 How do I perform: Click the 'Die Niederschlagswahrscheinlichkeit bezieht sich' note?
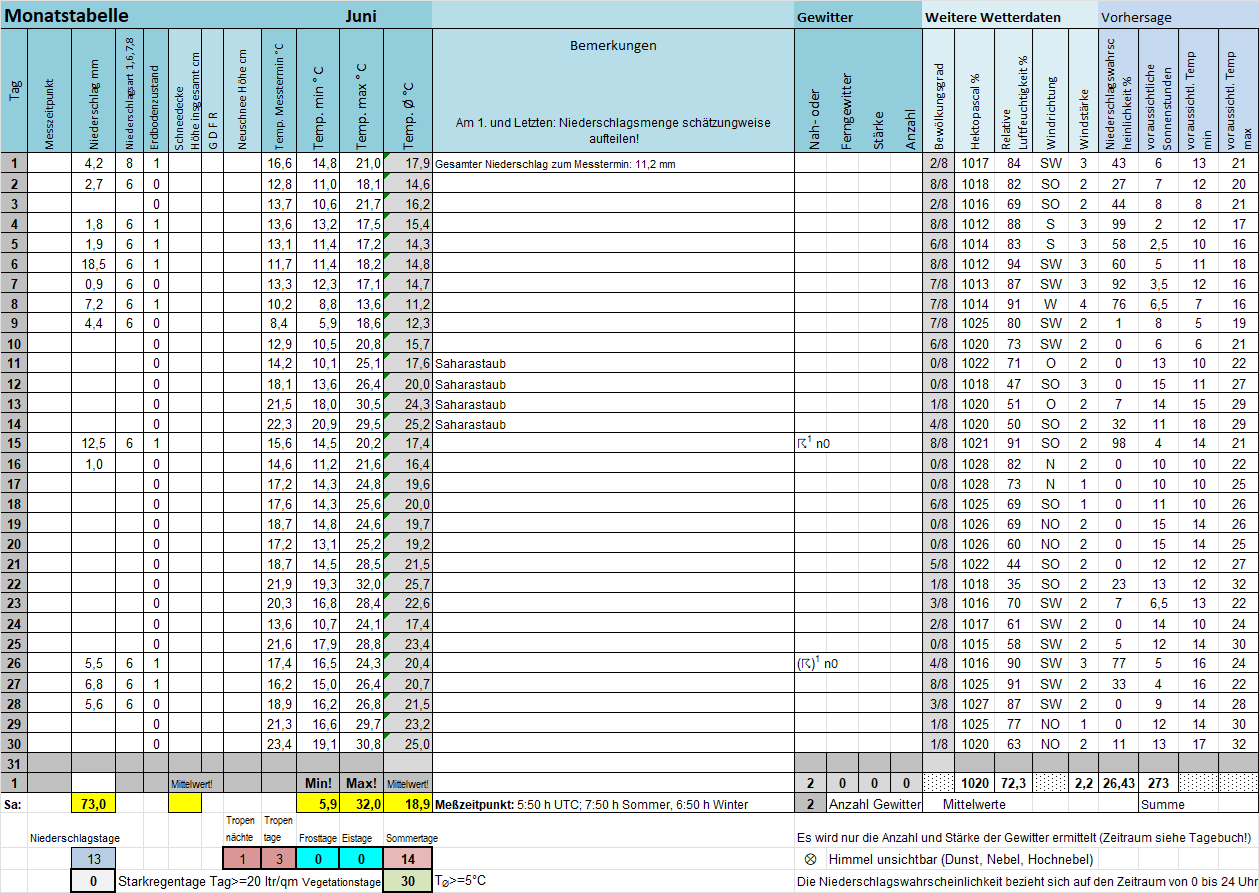[1027, 882]
